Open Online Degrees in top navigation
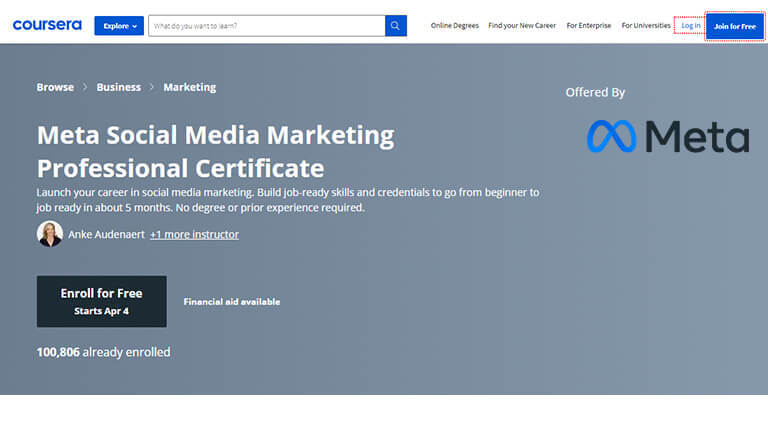 click(455, 25)
